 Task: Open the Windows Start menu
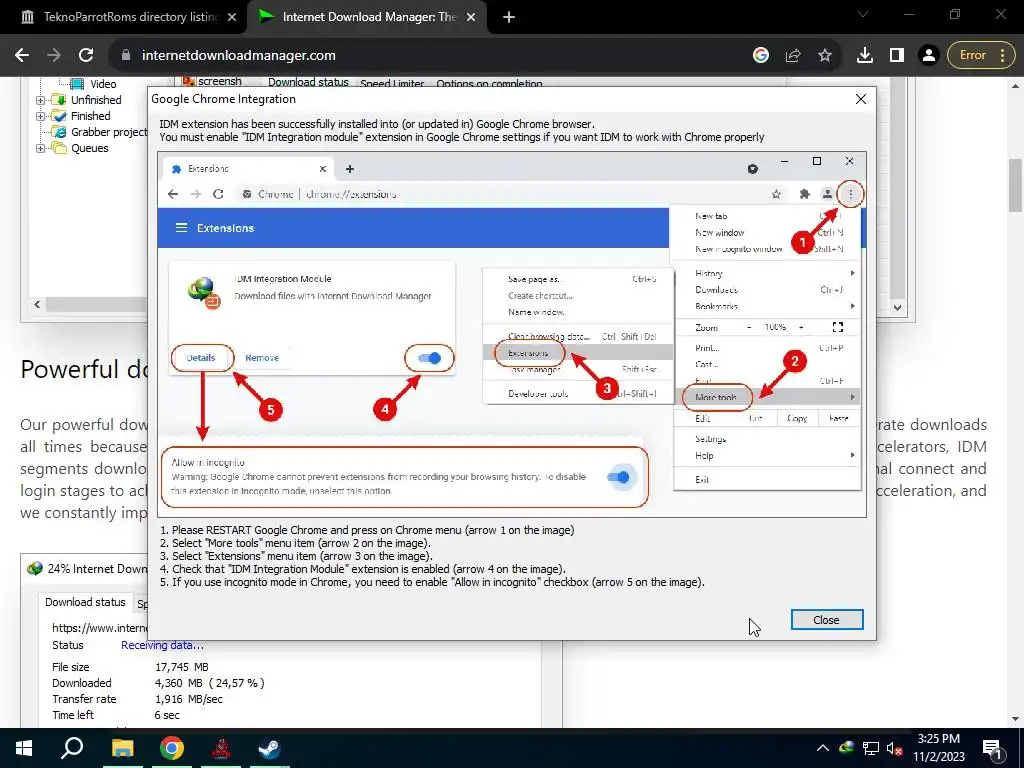point(24,748)
